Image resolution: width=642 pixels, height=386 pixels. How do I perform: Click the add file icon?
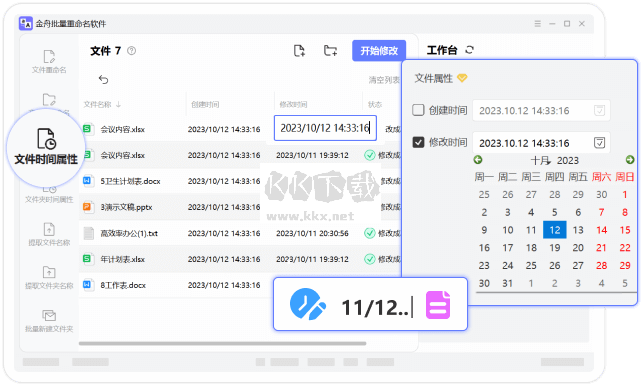299,51
